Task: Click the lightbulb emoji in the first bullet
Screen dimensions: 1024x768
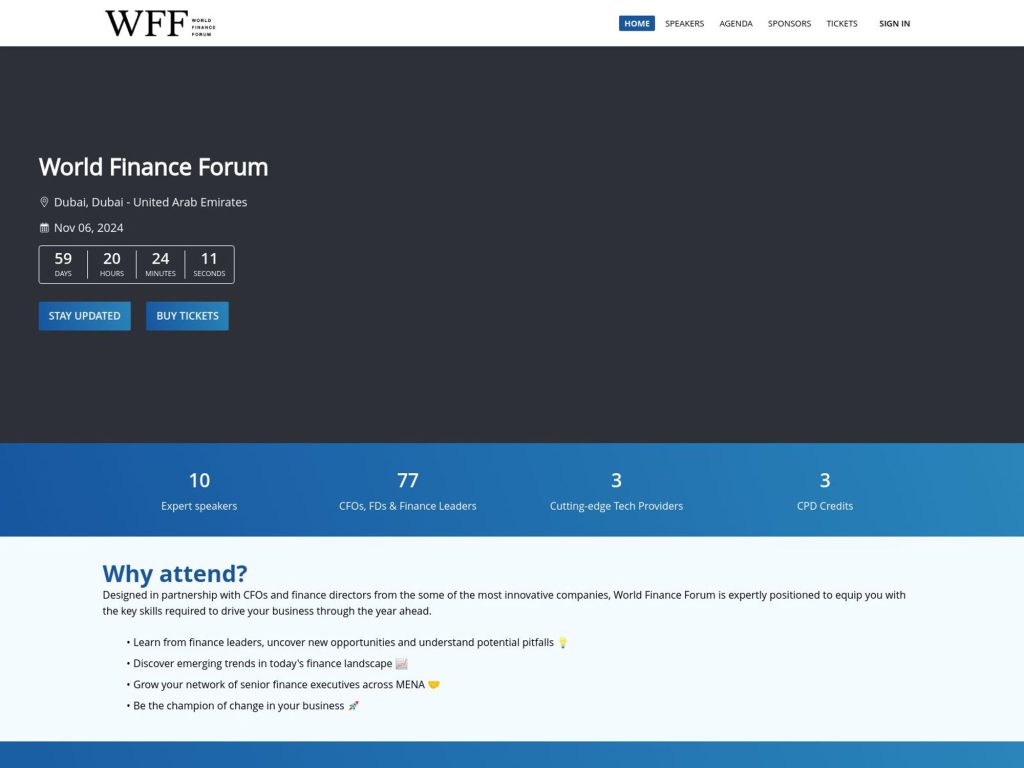Action: click(x=563, y=642)
